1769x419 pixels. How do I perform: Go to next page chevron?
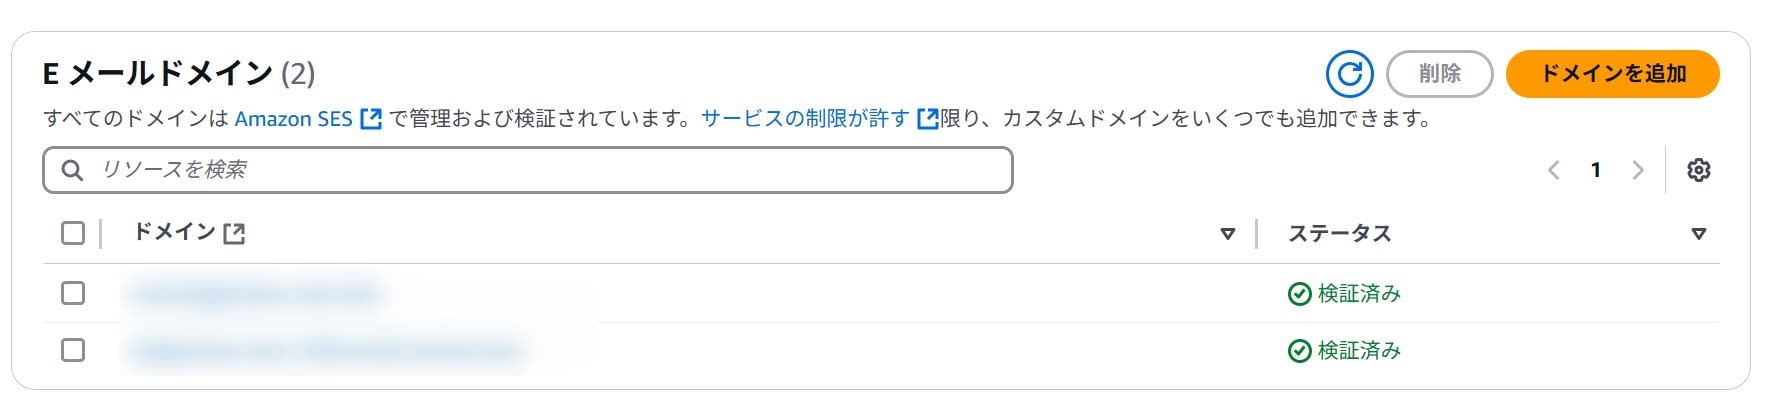pos(1638,170)
